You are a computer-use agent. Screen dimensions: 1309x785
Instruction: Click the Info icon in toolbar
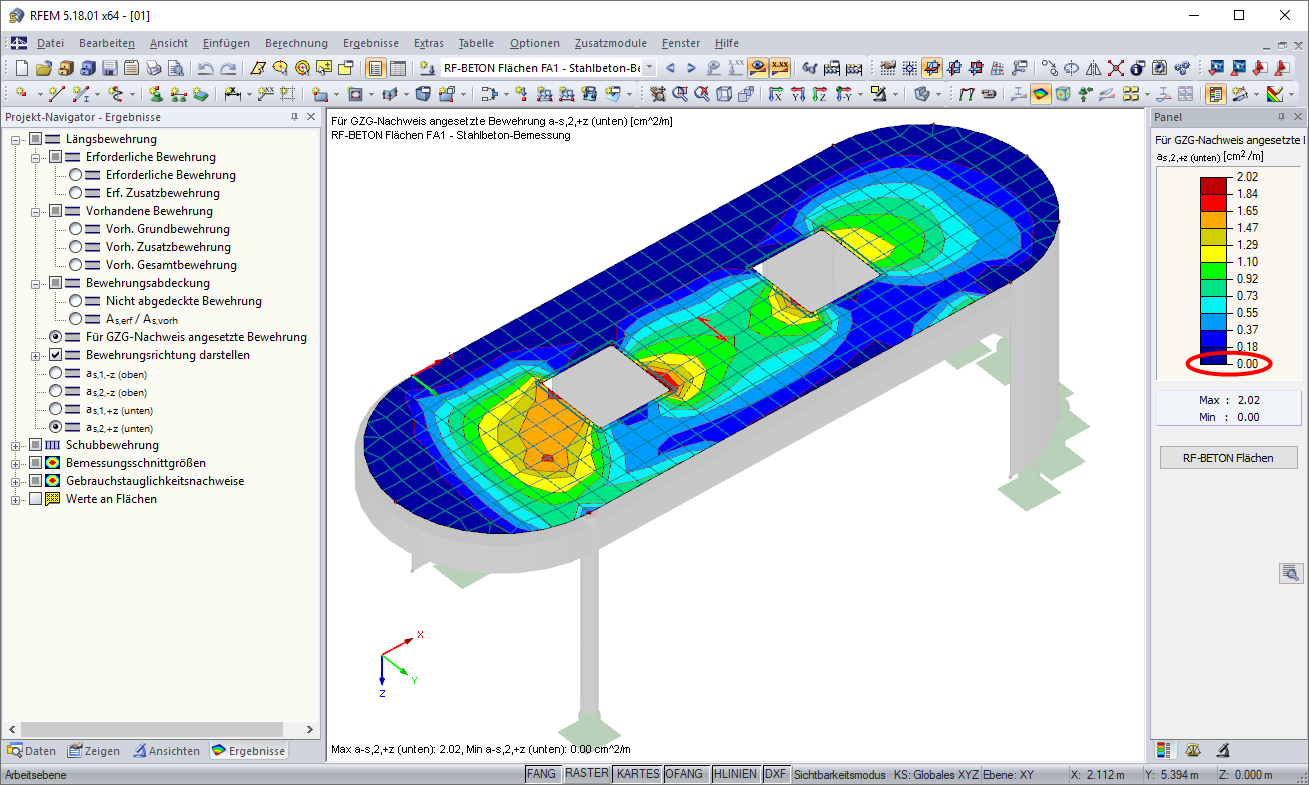pyautogui.click(x=1137, y=68)
